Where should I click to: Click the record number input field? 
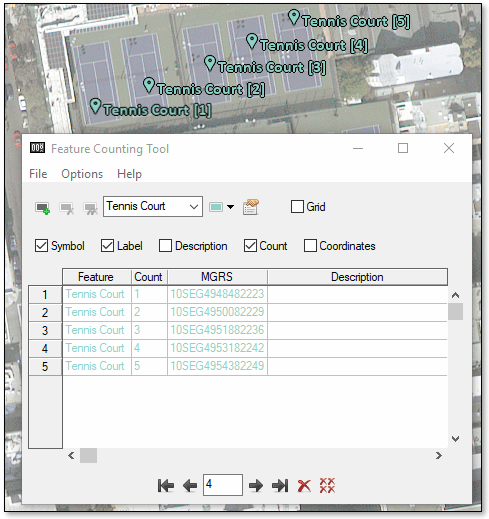223,485
